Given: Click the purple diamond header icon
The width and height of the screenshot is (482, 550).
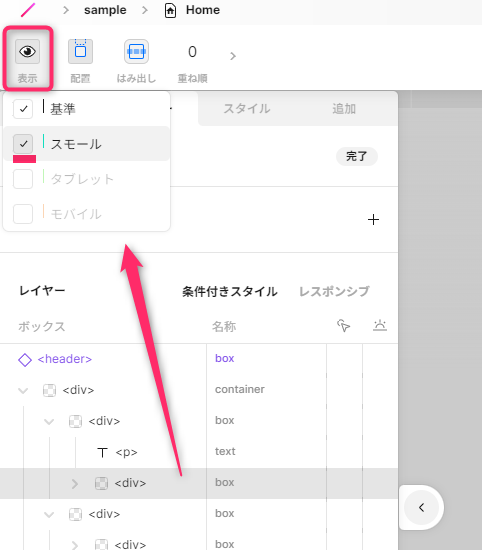Looking at the screenshot, I should (x=25, y=360).
